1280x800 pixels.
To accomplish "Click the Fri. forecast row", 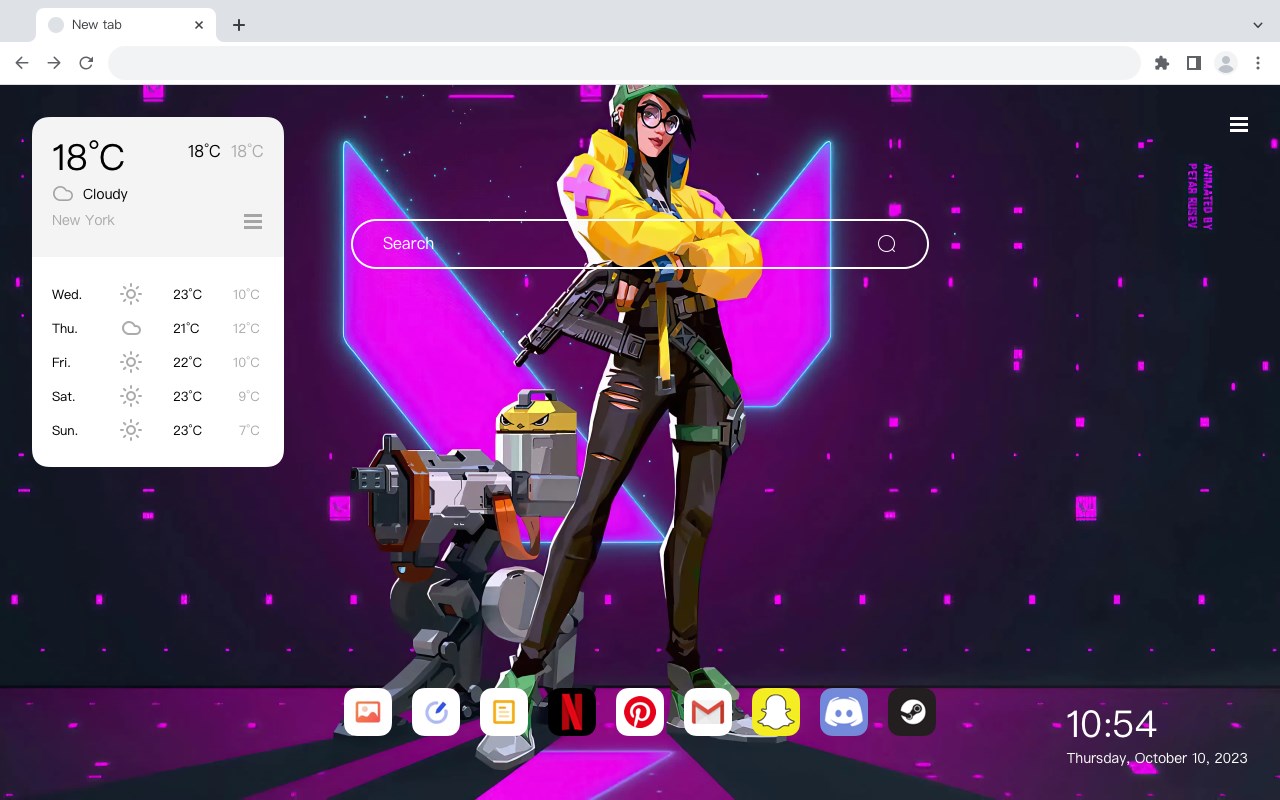I will 157,362.
